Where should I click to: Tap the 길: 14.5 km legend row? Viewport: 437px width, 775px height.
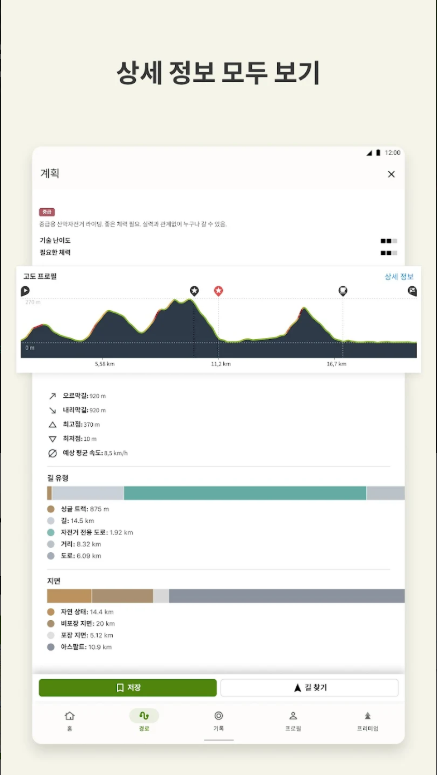coord(71,520)
